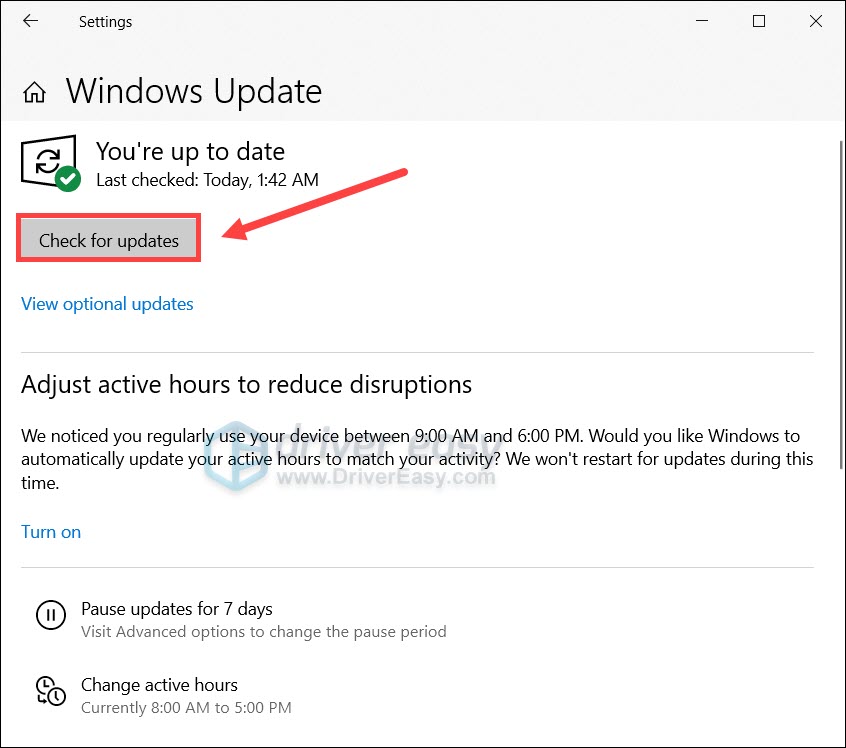
Task: Maximize the Settings window
Action: pos(759,21)
